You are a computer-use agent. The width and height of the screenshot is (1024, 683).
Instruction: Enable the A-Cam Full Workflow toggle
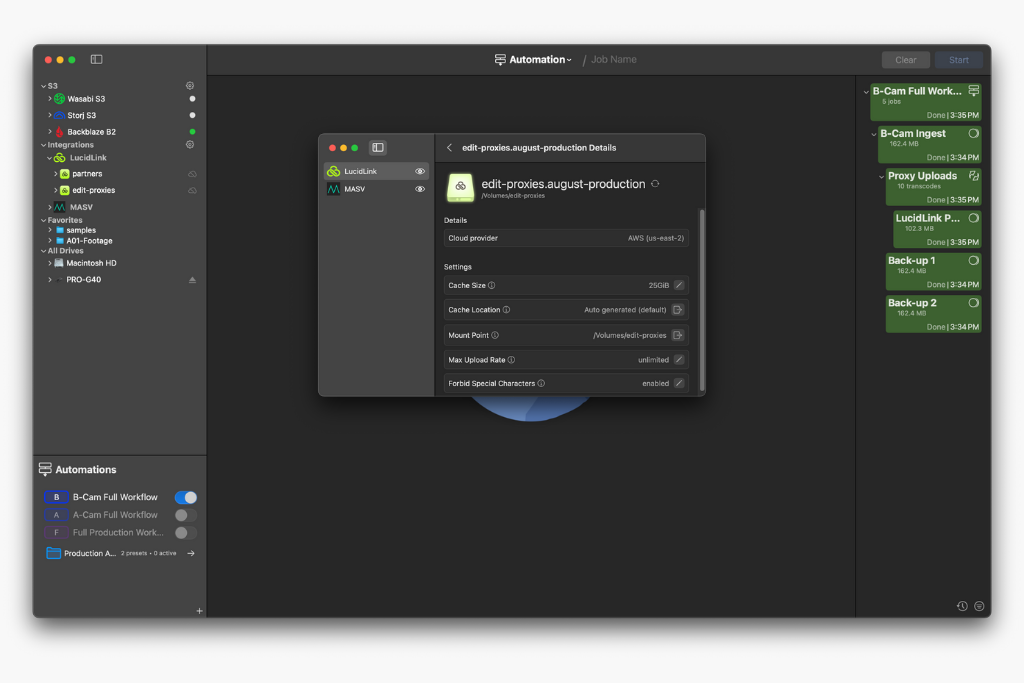pos(186,515)
